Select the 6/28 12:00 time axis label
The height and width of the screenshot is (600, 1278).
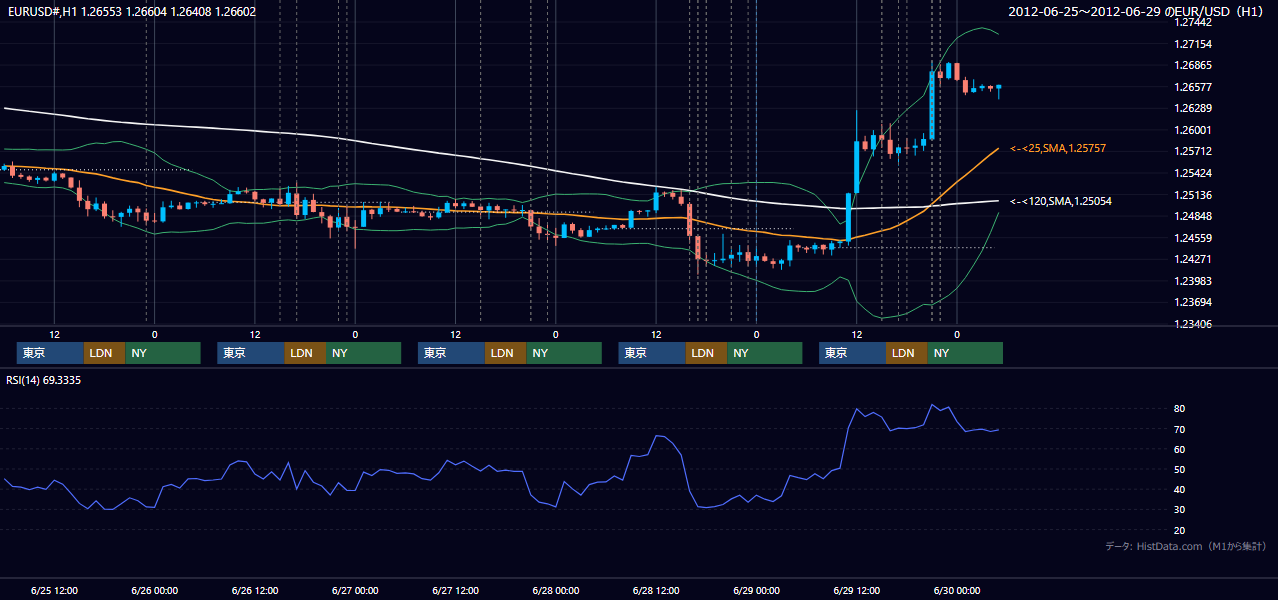tap(656, 590)
